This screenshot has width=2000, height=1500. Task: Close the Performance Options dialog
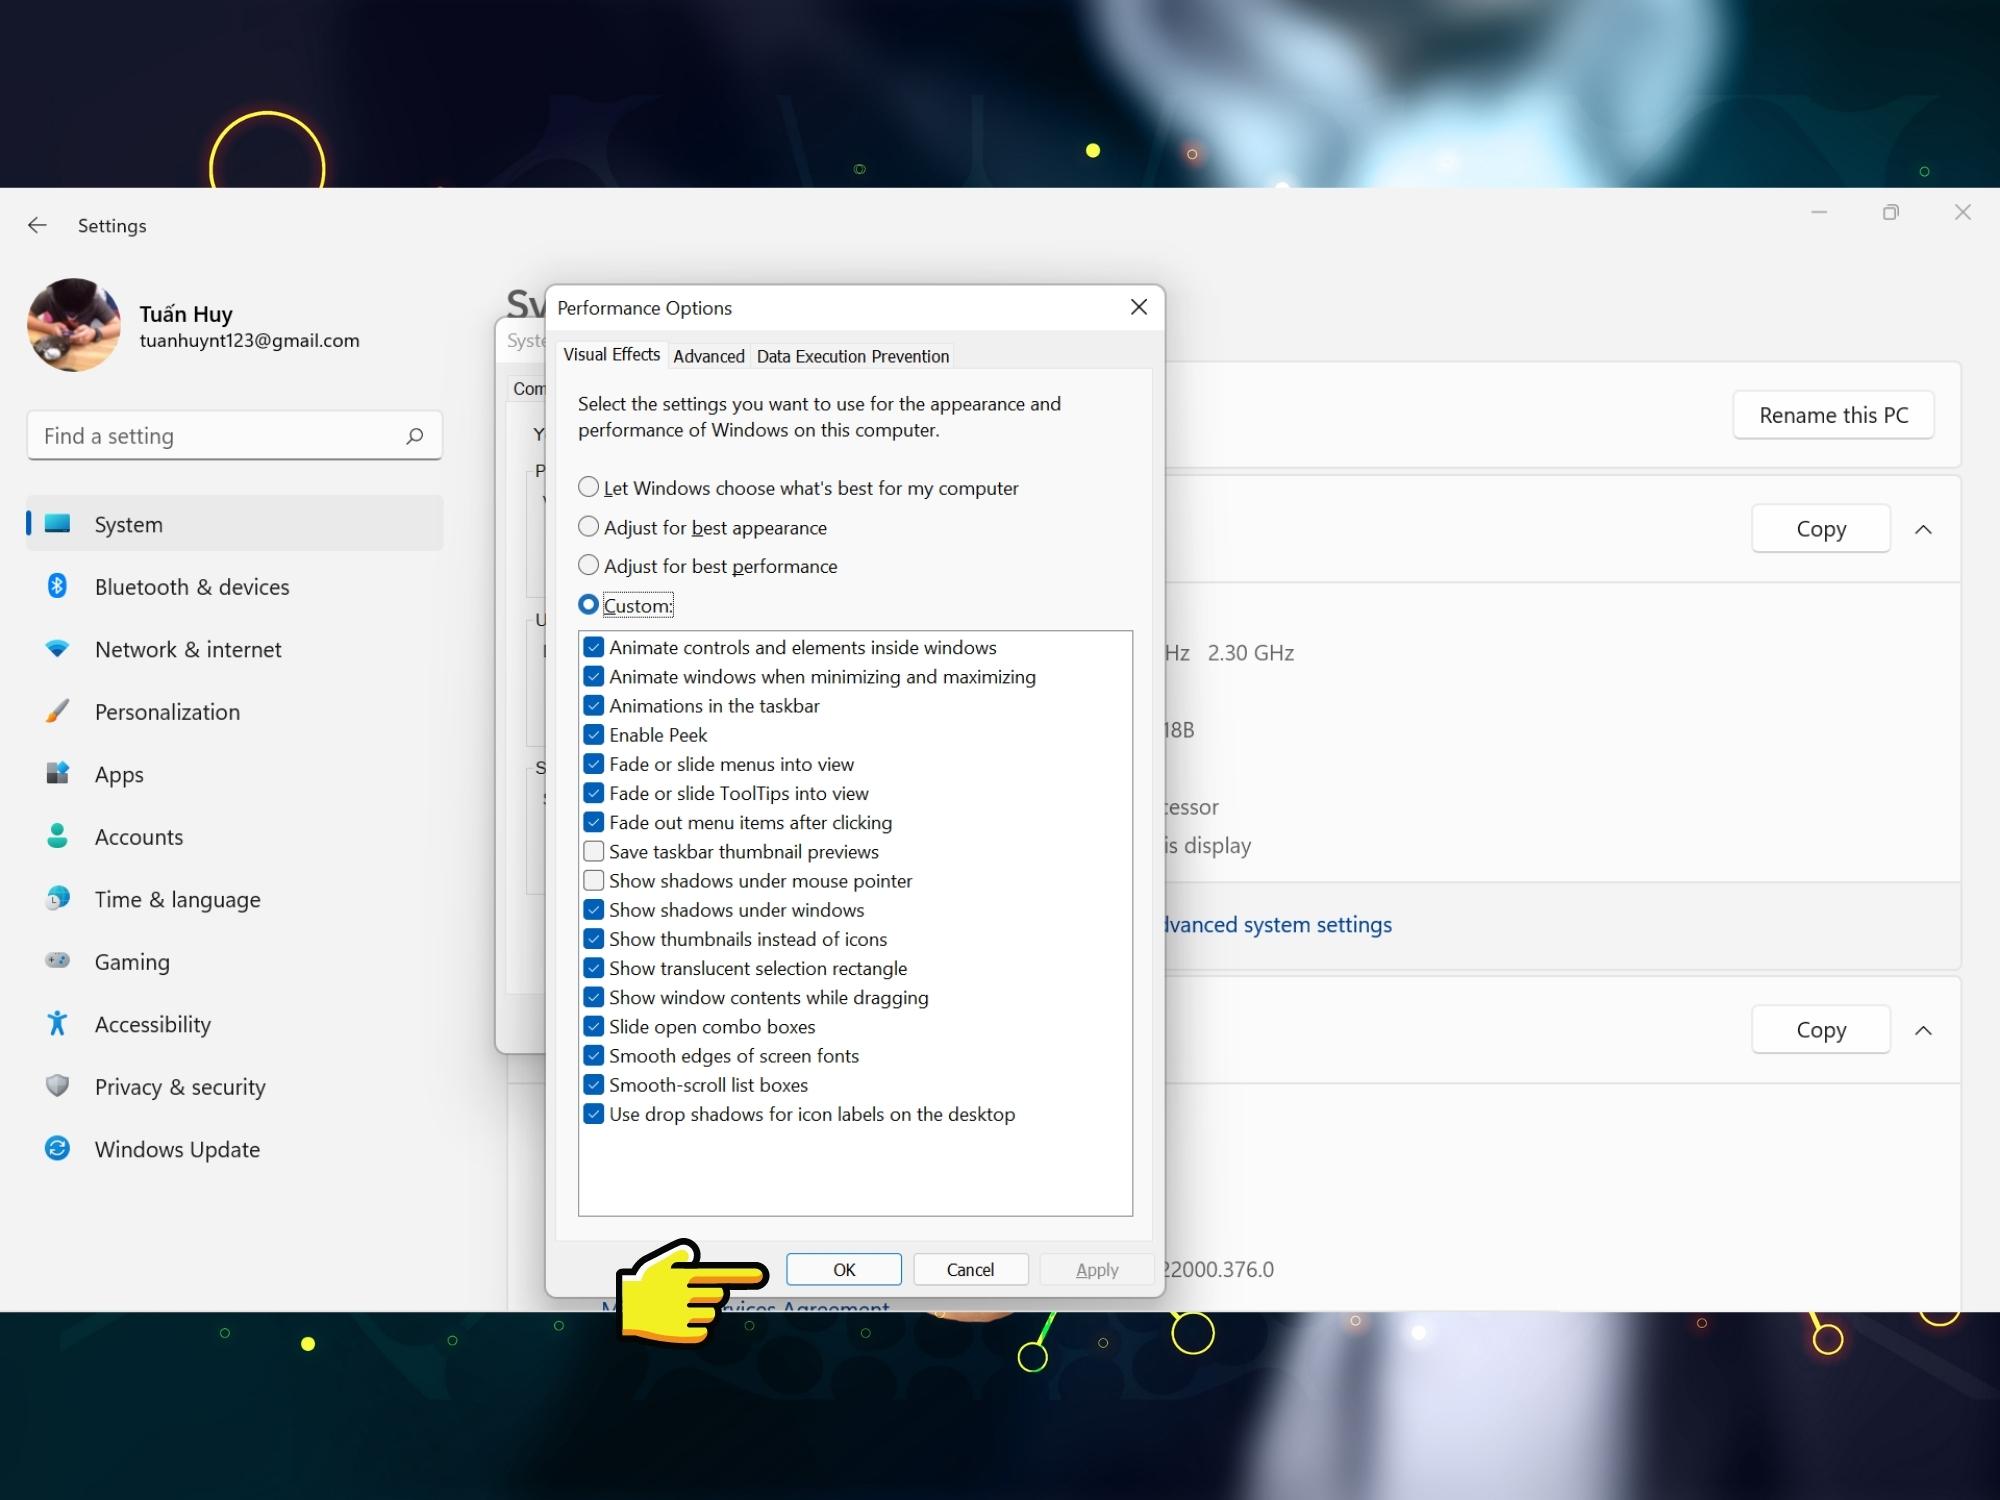point(1138,307)
